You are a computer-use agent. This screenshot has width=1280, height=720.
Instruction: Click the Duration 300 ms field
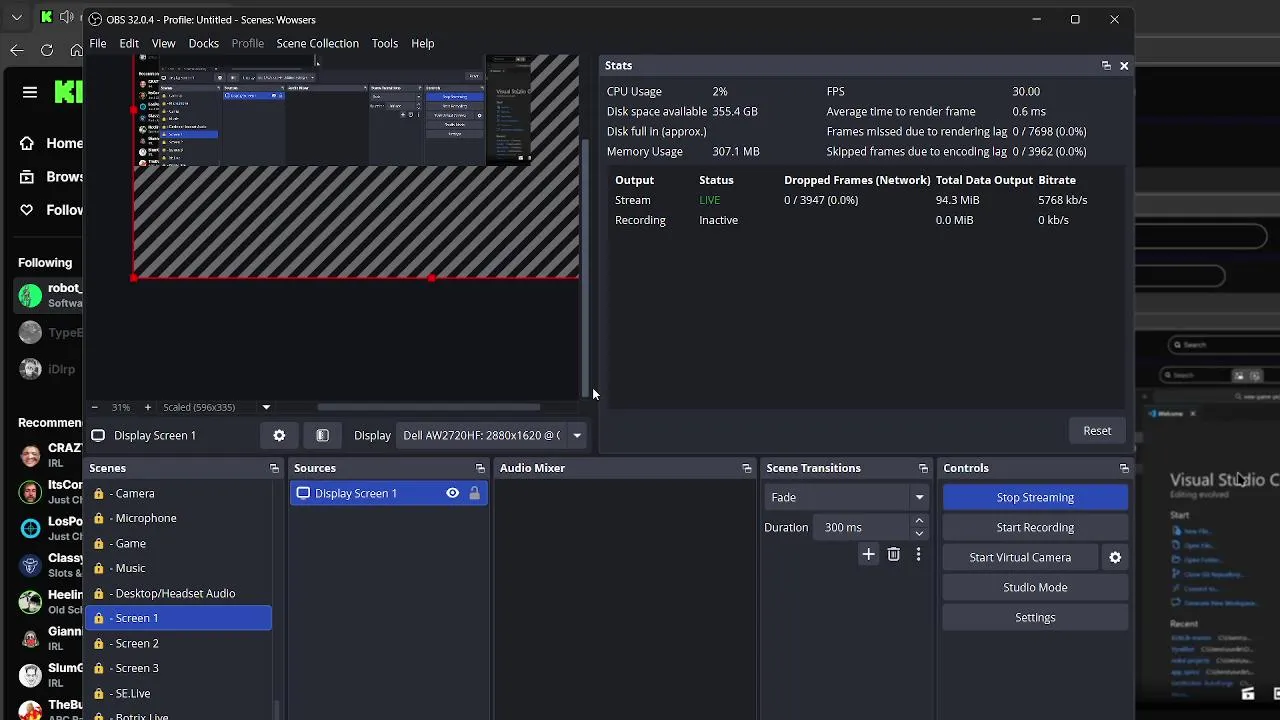pos(862,527)
